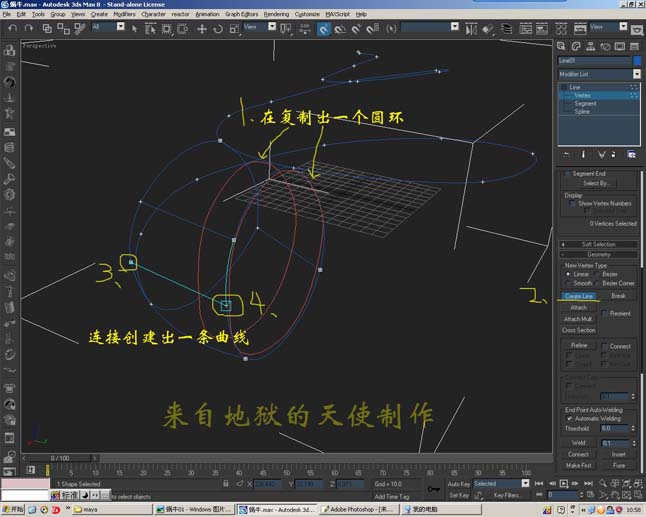
Task: Click Zoom magnifier in viewport controls
Action: (603, 483)
